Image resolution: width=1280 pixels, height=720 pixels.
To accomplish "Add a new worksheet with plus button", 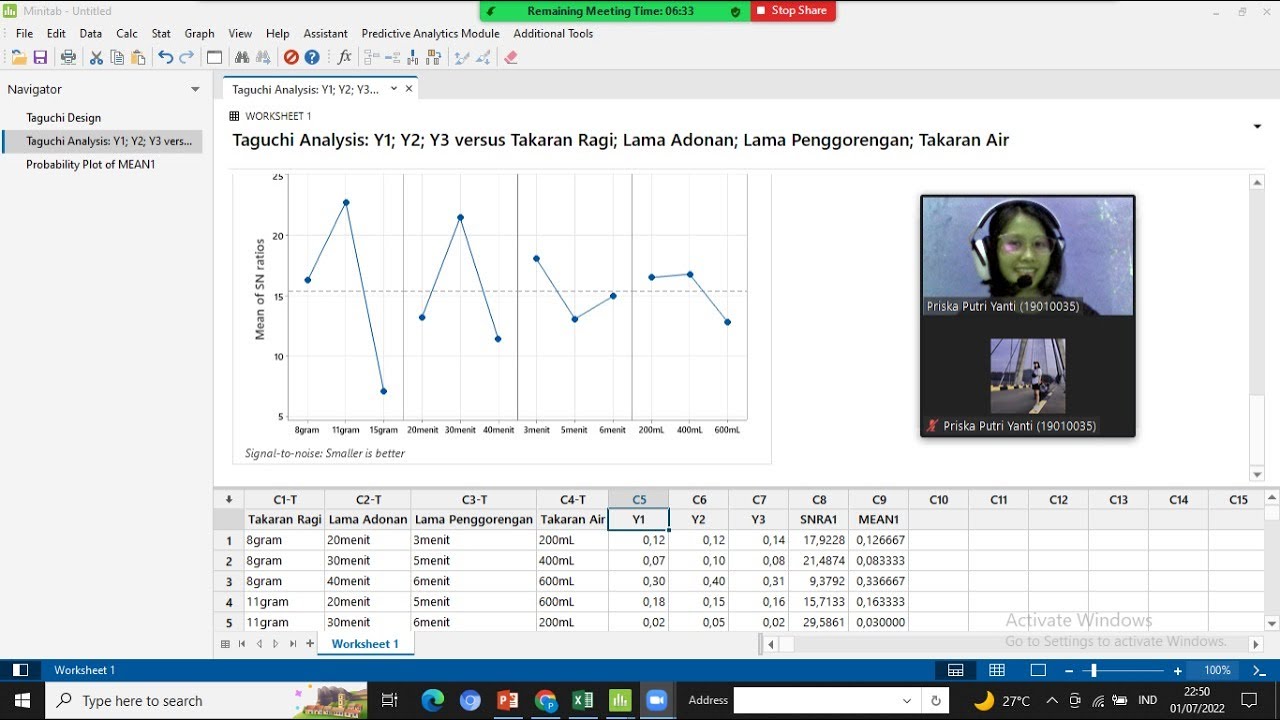I will [310, 644].
